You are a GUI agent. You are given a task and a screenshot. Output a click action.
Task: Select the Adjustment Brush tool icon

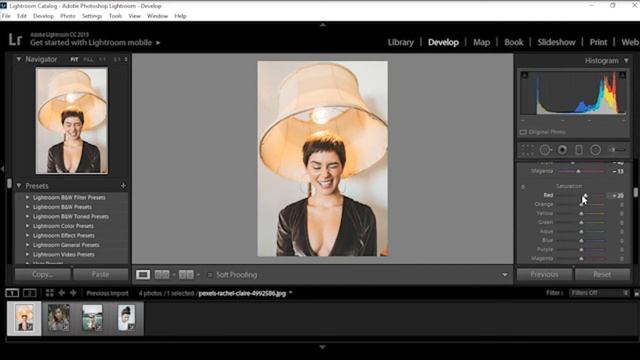click(617, 150)
